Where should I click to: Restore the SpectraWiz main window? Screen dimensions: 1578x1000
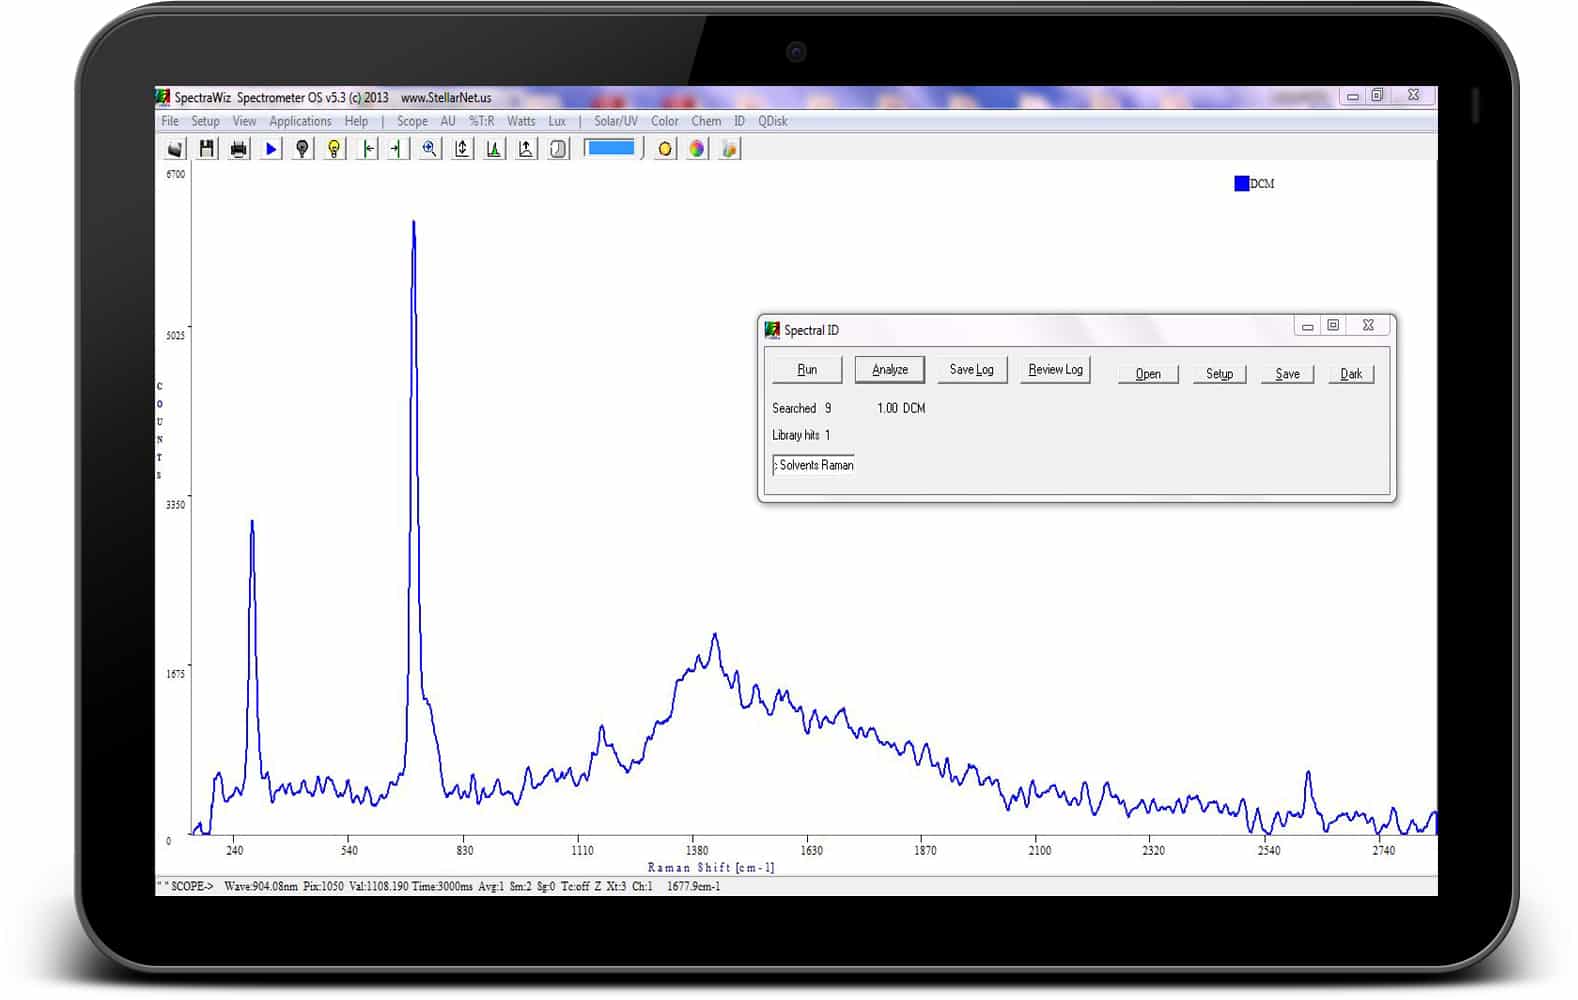[x=1378, y=96]
